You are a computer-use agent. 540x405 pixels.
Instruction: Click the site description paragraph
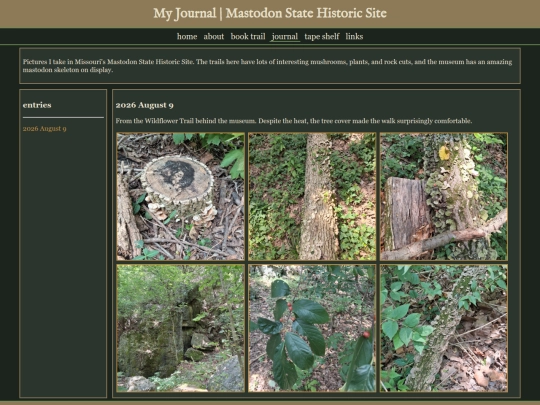267,66
